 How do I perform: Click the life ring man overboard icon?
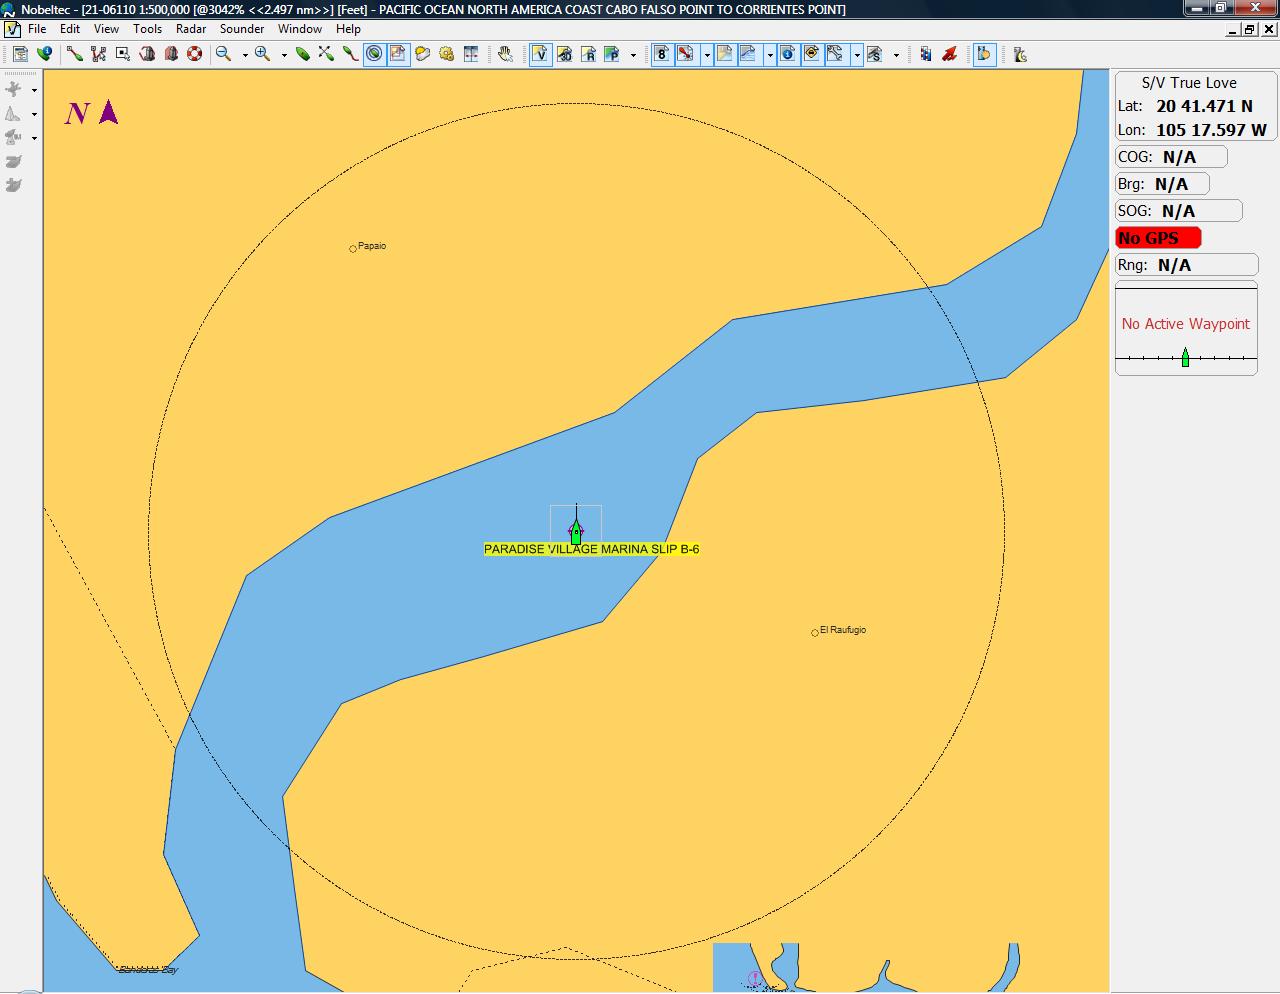(195, 54)
